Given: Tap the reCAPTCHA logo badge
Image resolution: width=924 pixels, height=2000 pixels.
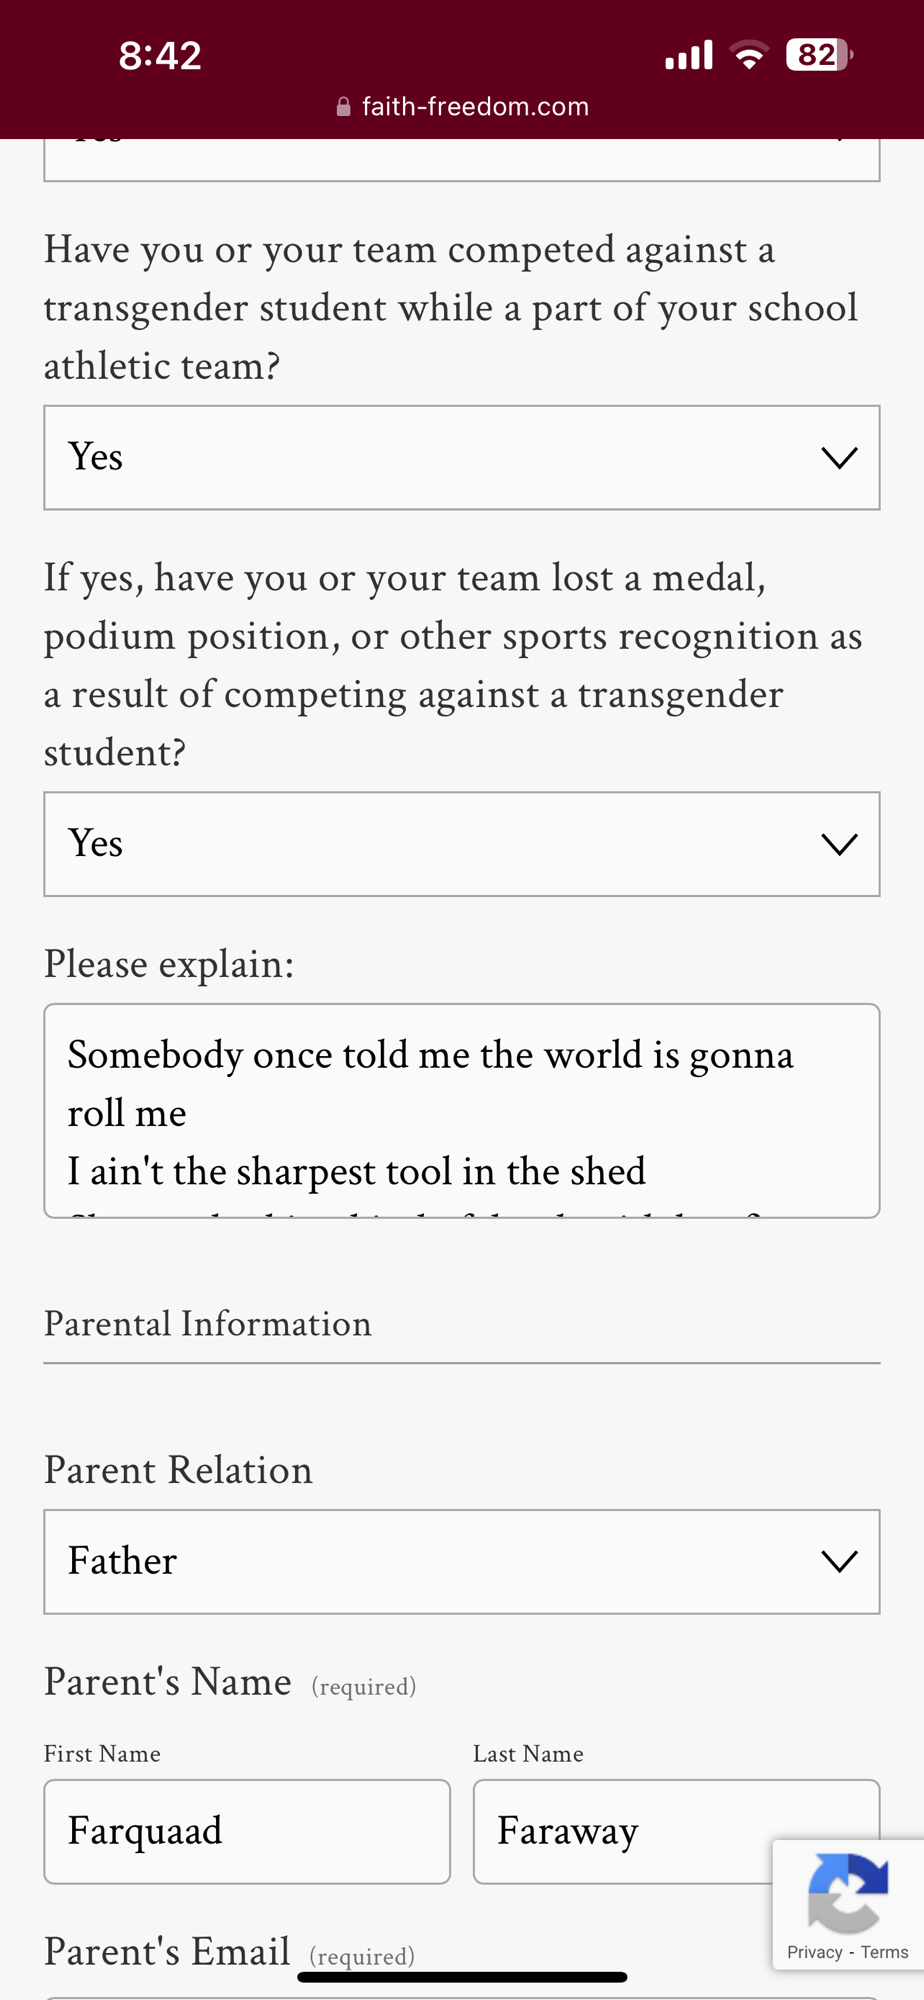Looking at the screenshot, I should (847, 1892).
